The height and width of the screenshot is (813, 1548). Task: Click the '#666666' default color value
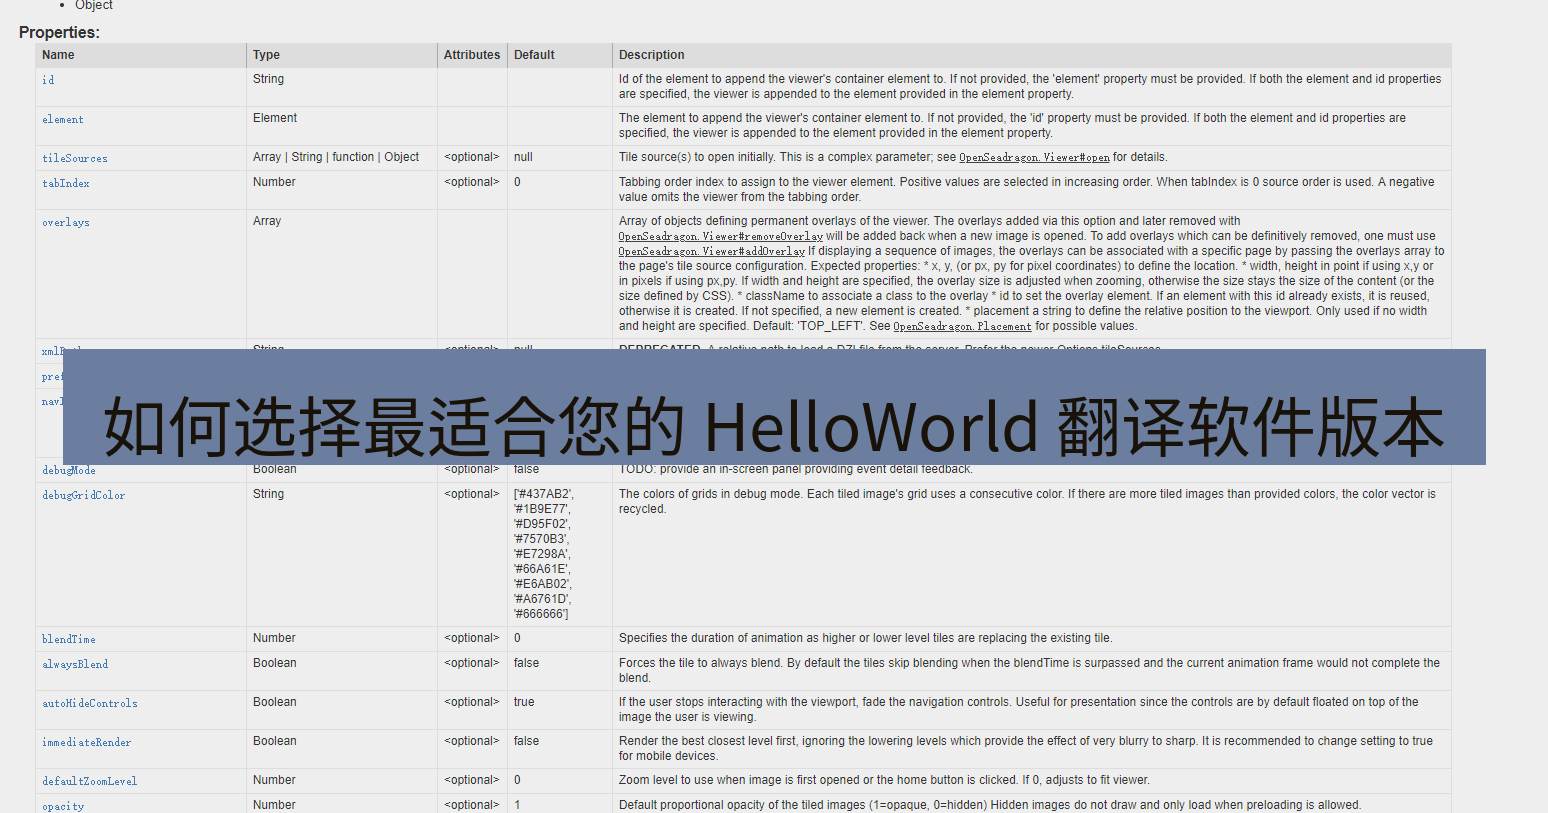pos(541,614)
